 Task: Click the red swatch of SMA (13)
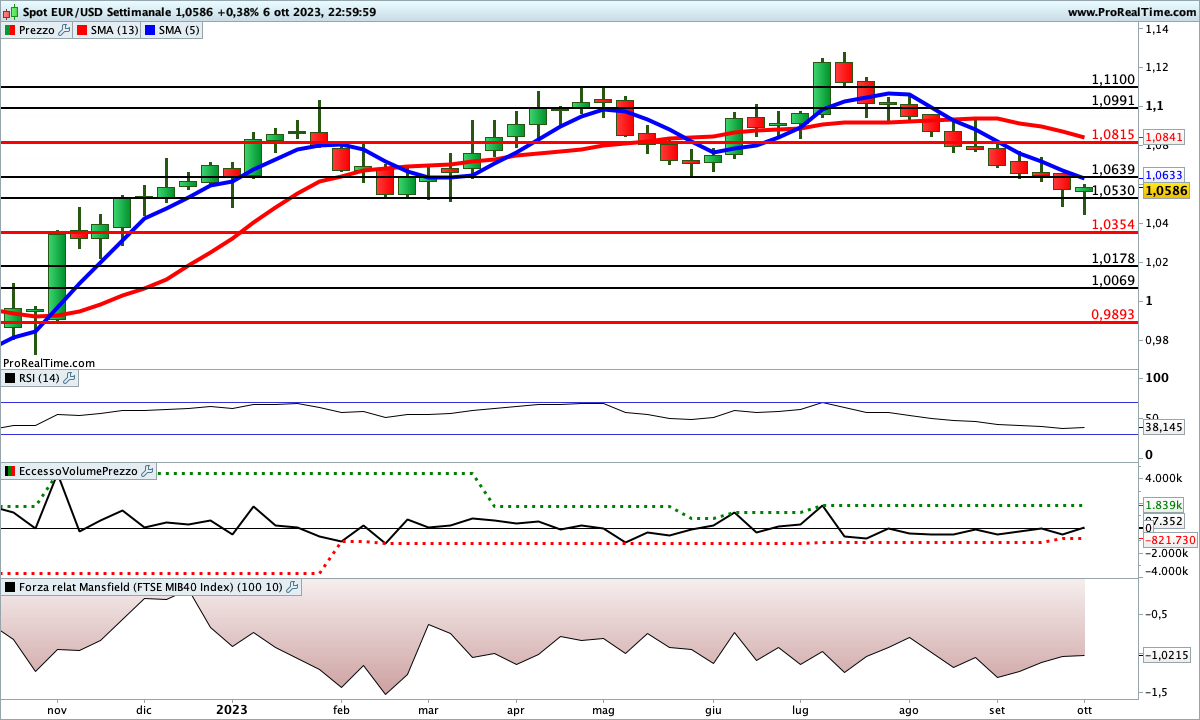(81, 30)
